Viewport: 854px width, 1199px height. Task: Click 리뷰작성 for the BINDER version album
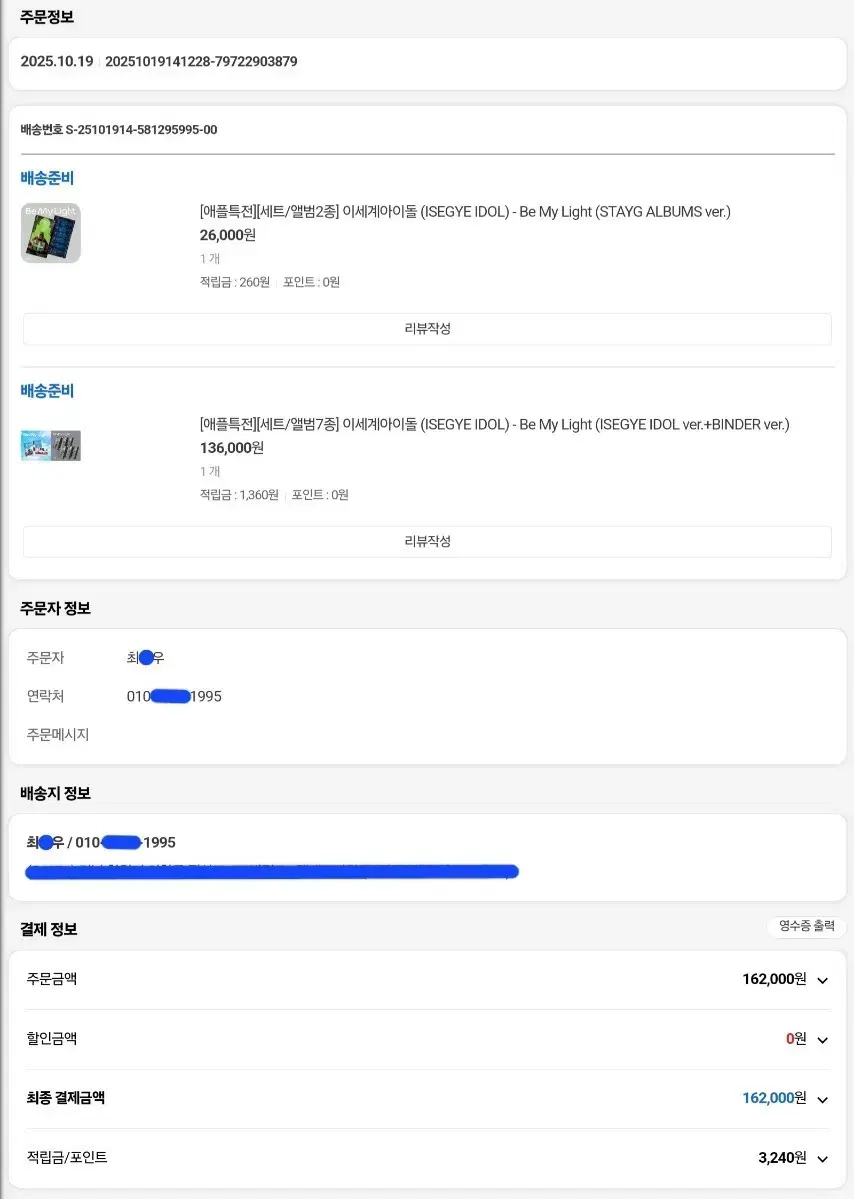pyautogui.click(x=427, y=541)
